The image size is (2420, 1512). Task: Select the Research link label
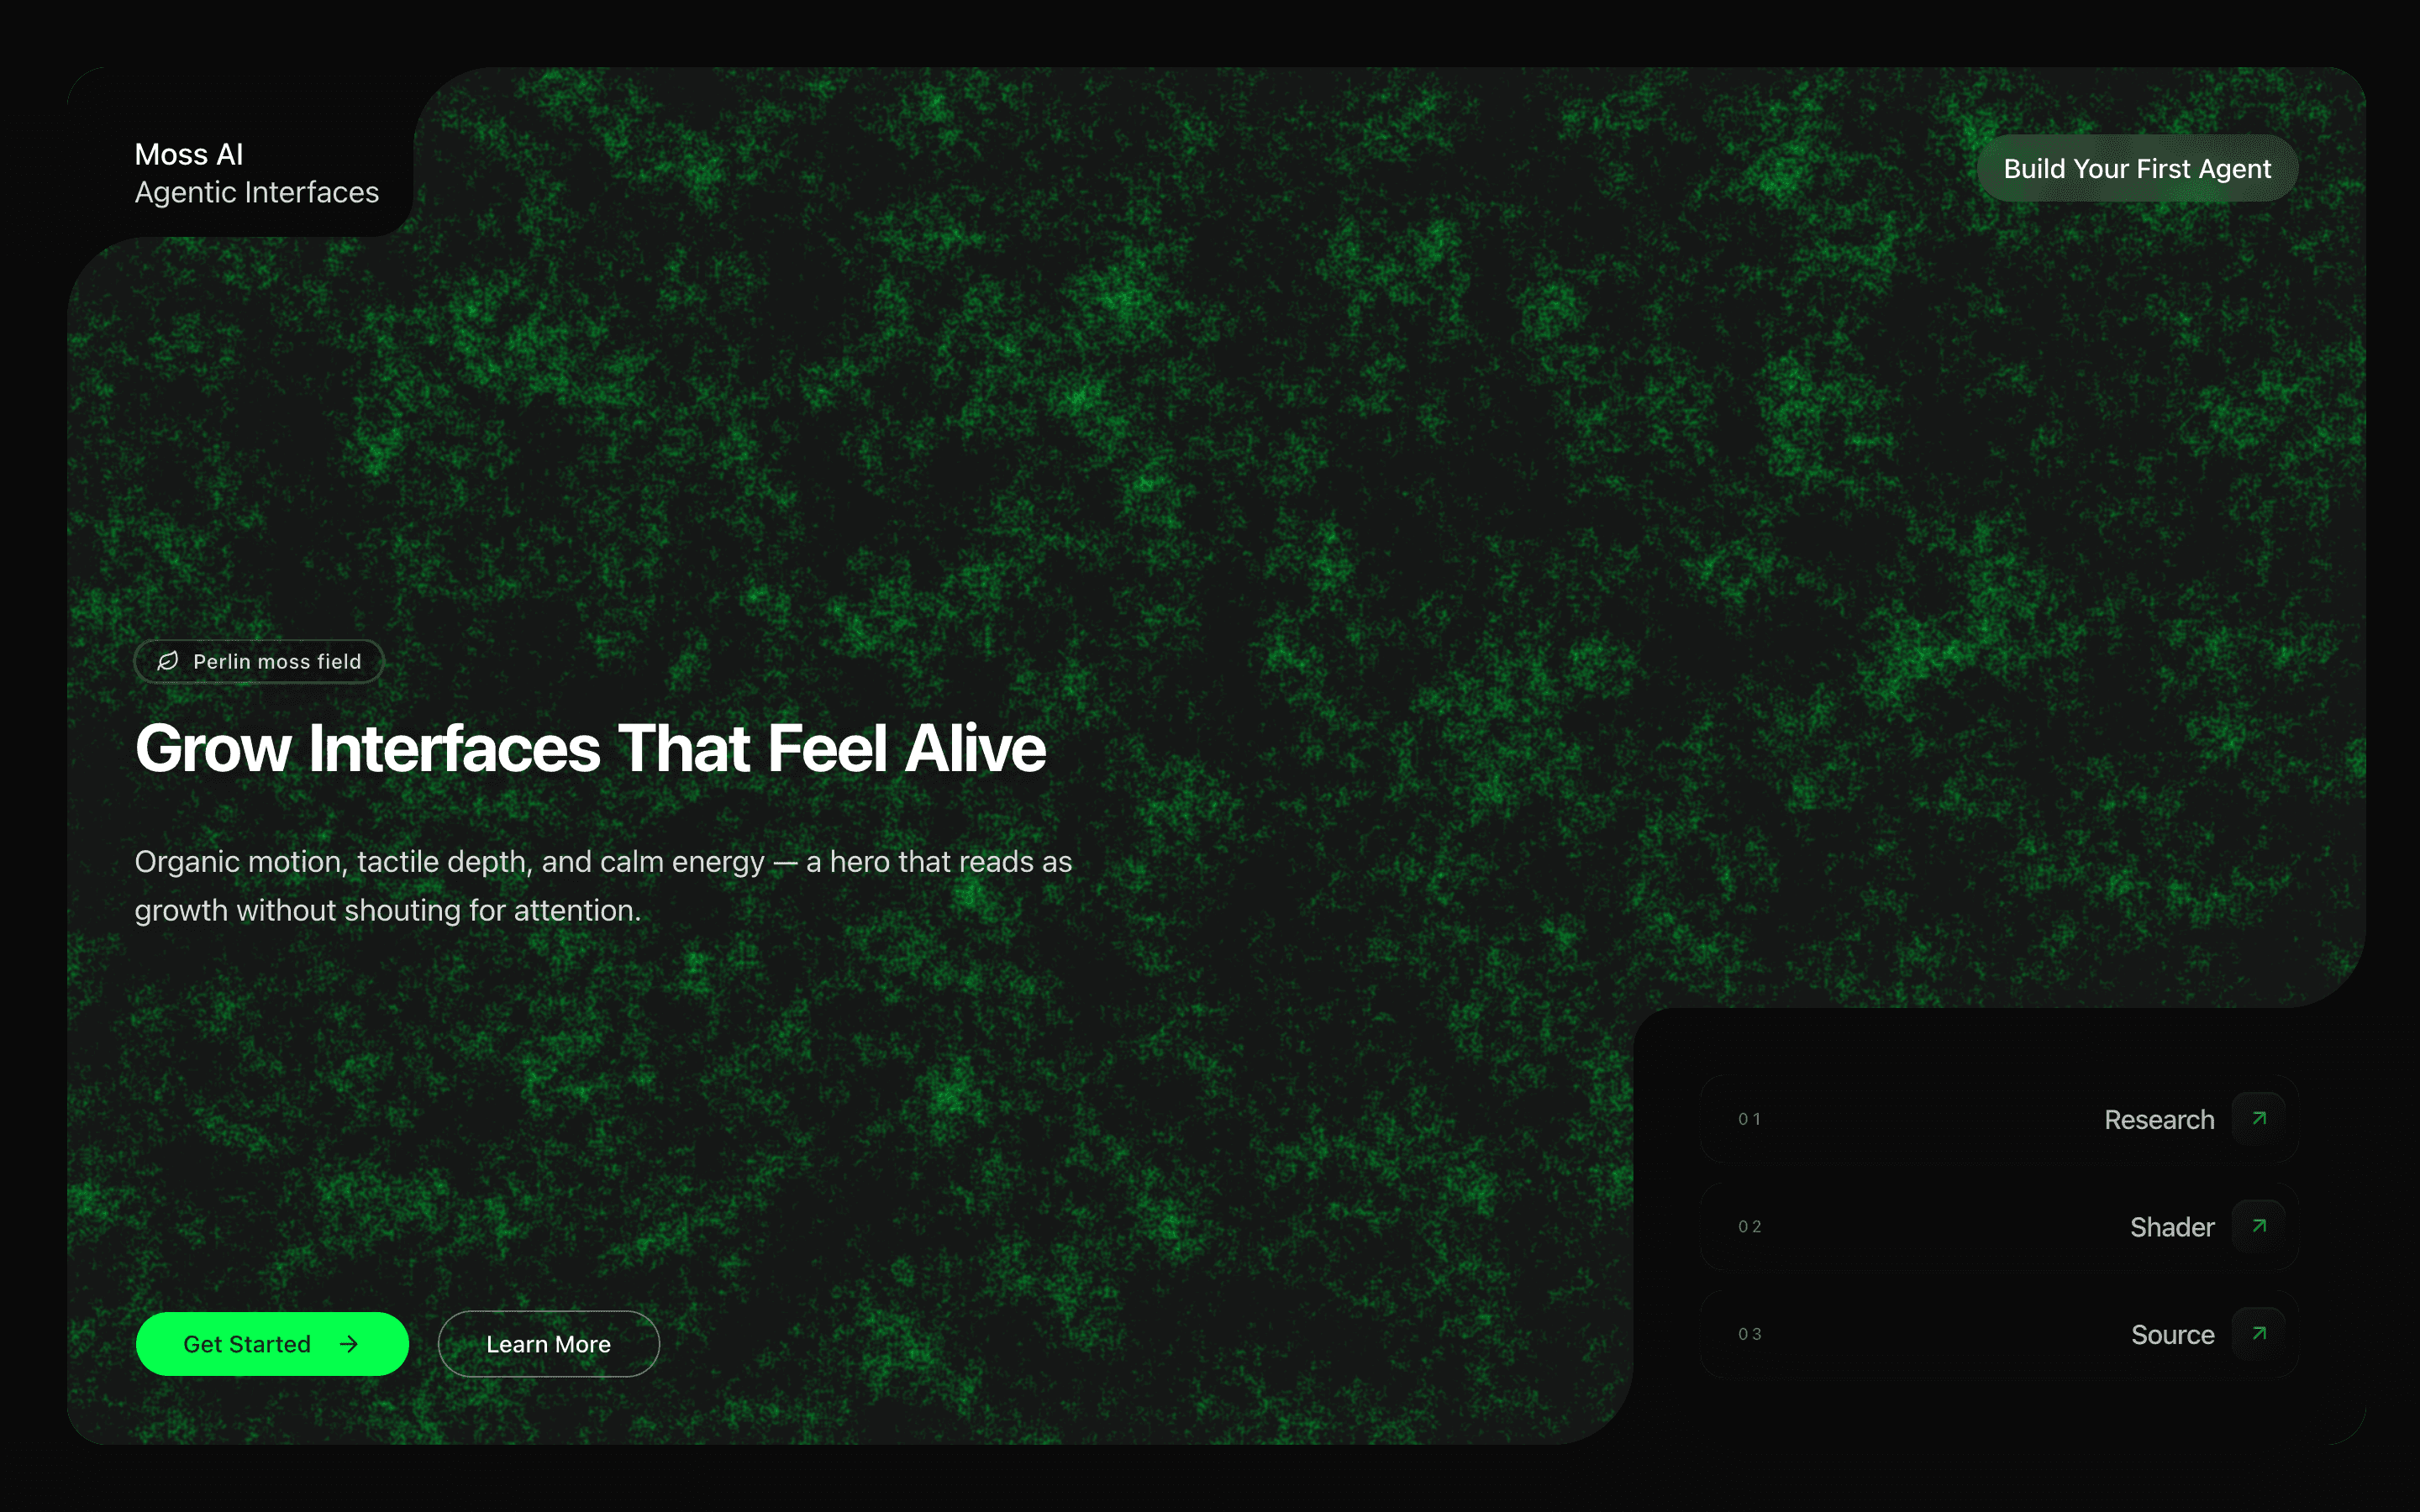pyautogui.click(x=2158, y=1120)
